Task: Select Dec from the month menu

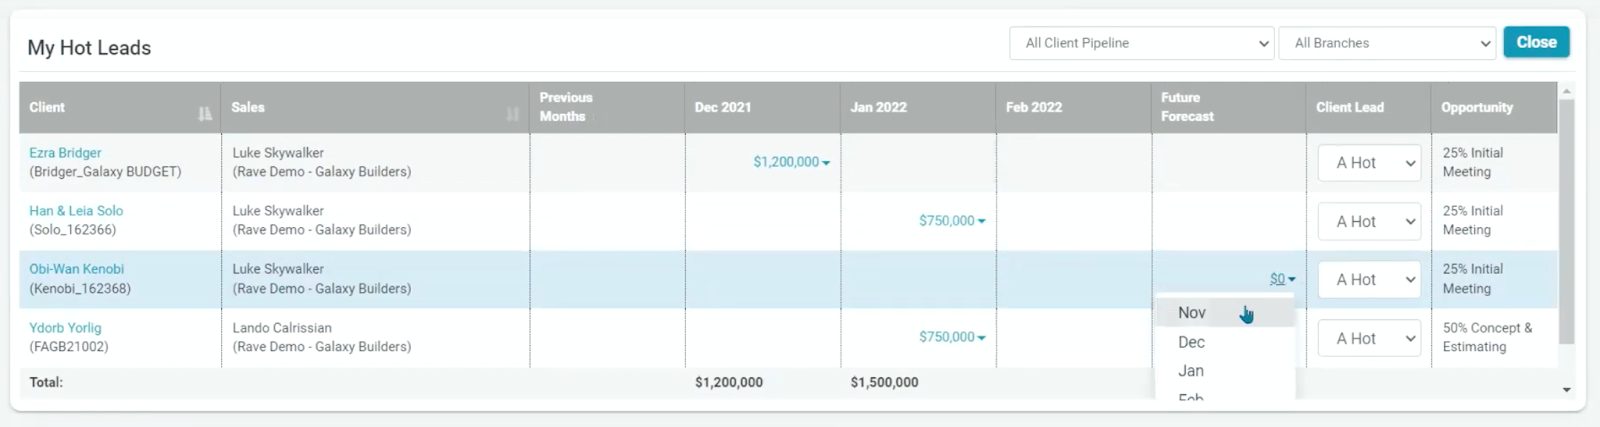Action: pyautogui.click(x=1192, y=342)
